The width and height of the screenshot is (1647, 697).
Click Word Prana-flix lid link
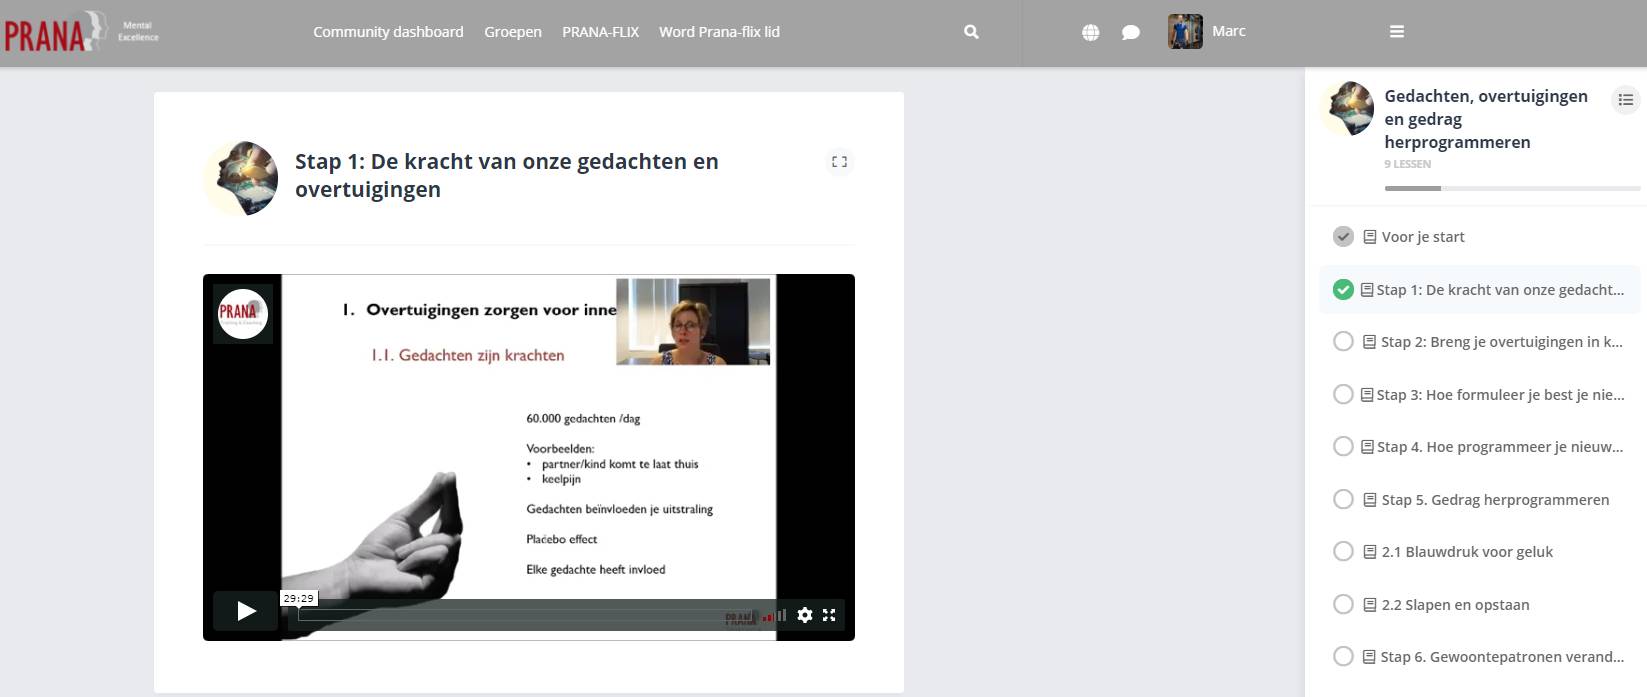click(719, 32)
